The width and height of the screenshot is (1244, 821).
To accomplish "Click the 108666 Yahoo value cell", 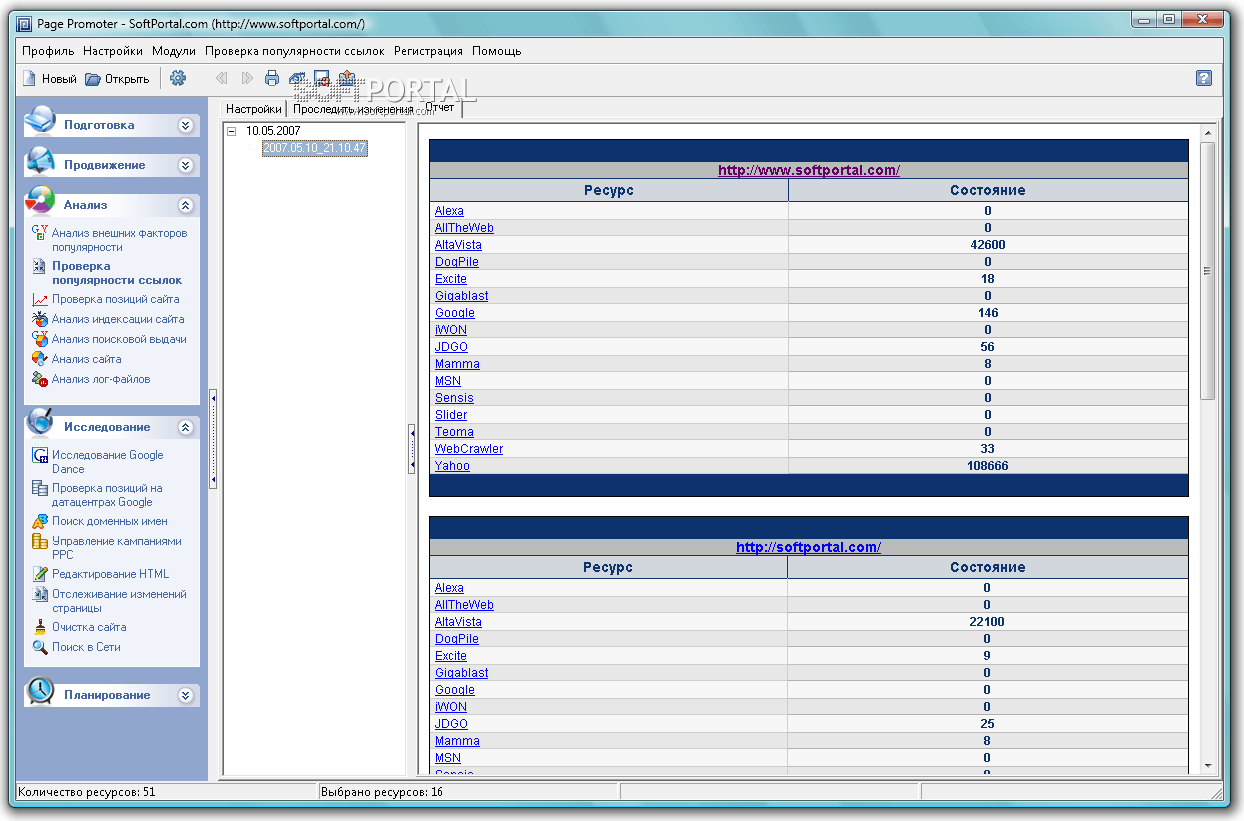I will point(988,466).
